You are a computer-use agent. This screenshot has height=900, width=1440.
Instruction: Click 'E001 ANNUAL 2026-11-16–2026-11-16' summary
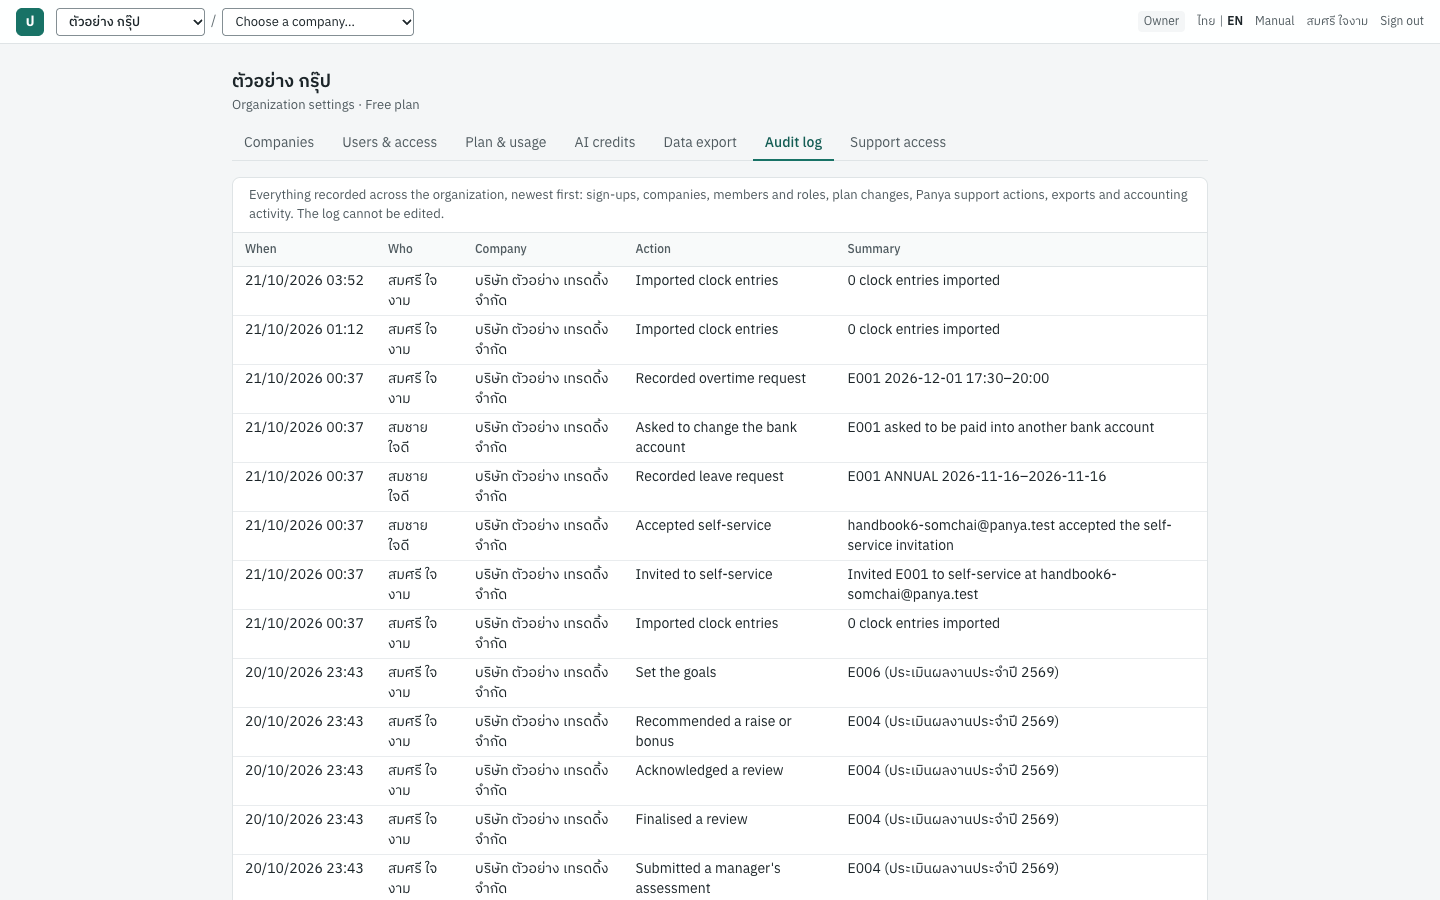tap(977, 477)
